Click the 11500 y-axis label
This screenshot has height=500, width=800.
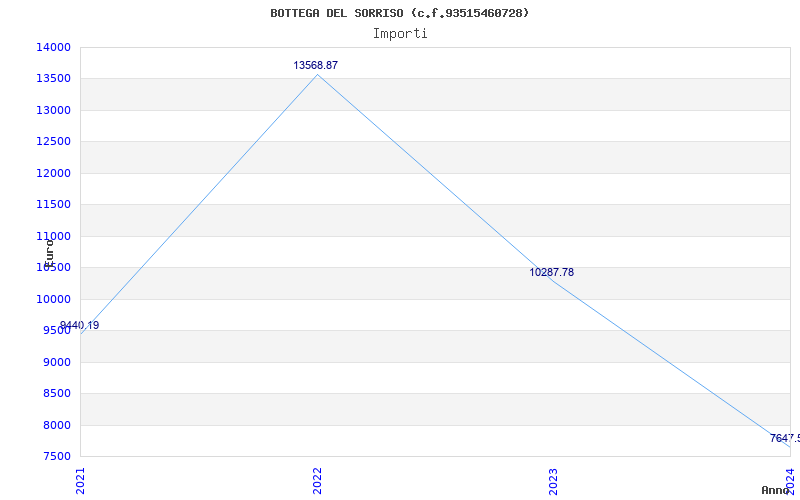pos(53,205)
